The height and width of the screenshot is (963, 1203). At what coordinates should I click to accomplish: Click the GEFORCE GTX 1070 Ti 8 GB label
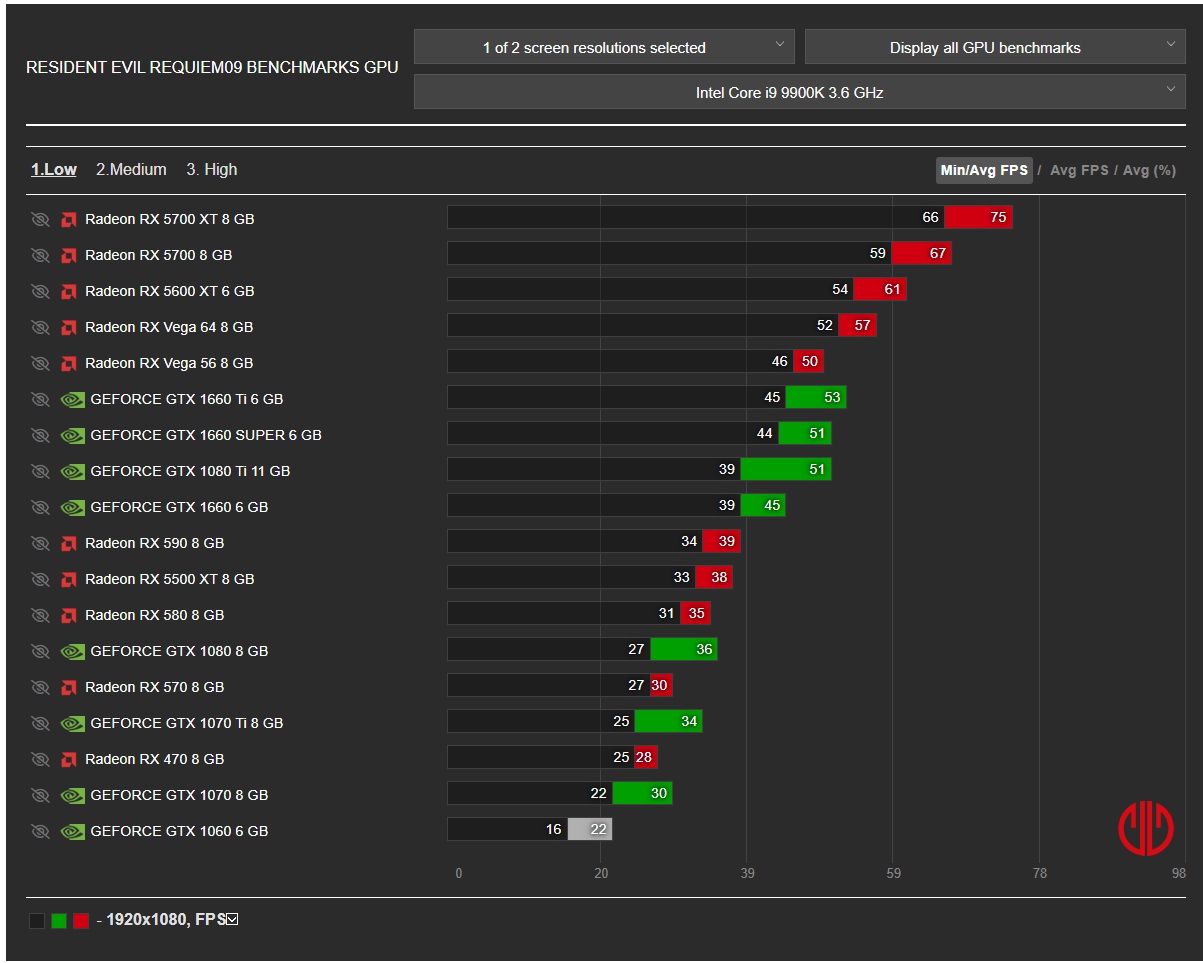(x=187, y=723)
